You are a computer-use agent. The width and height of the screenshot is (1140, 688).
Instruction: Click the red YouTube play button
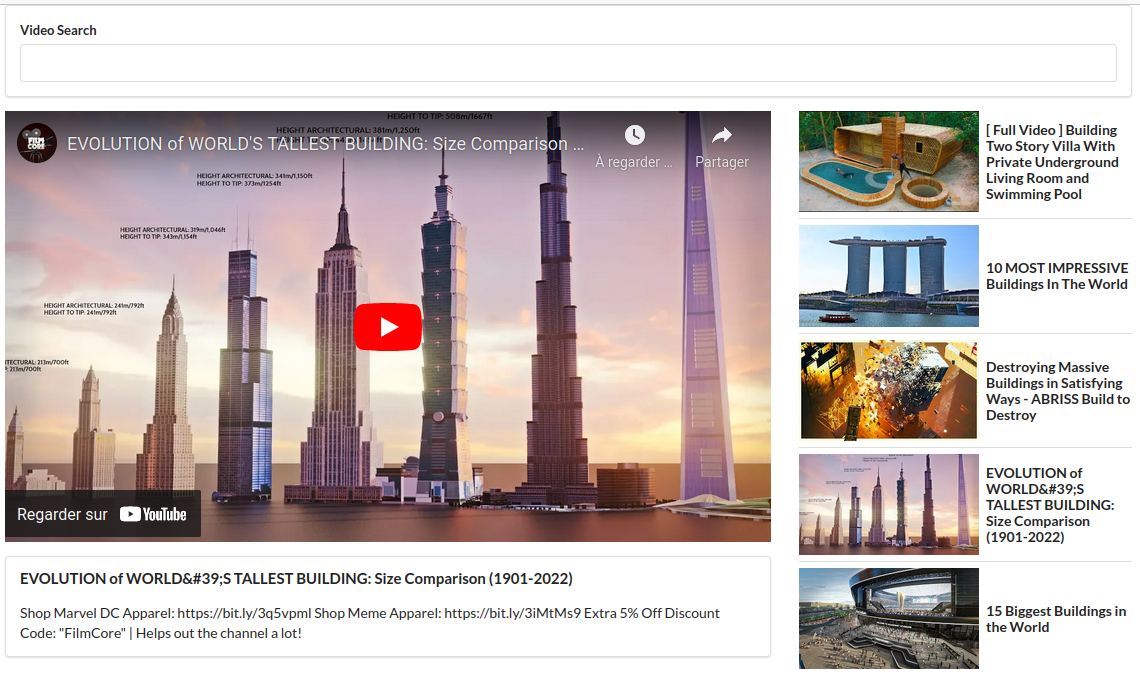388,327
